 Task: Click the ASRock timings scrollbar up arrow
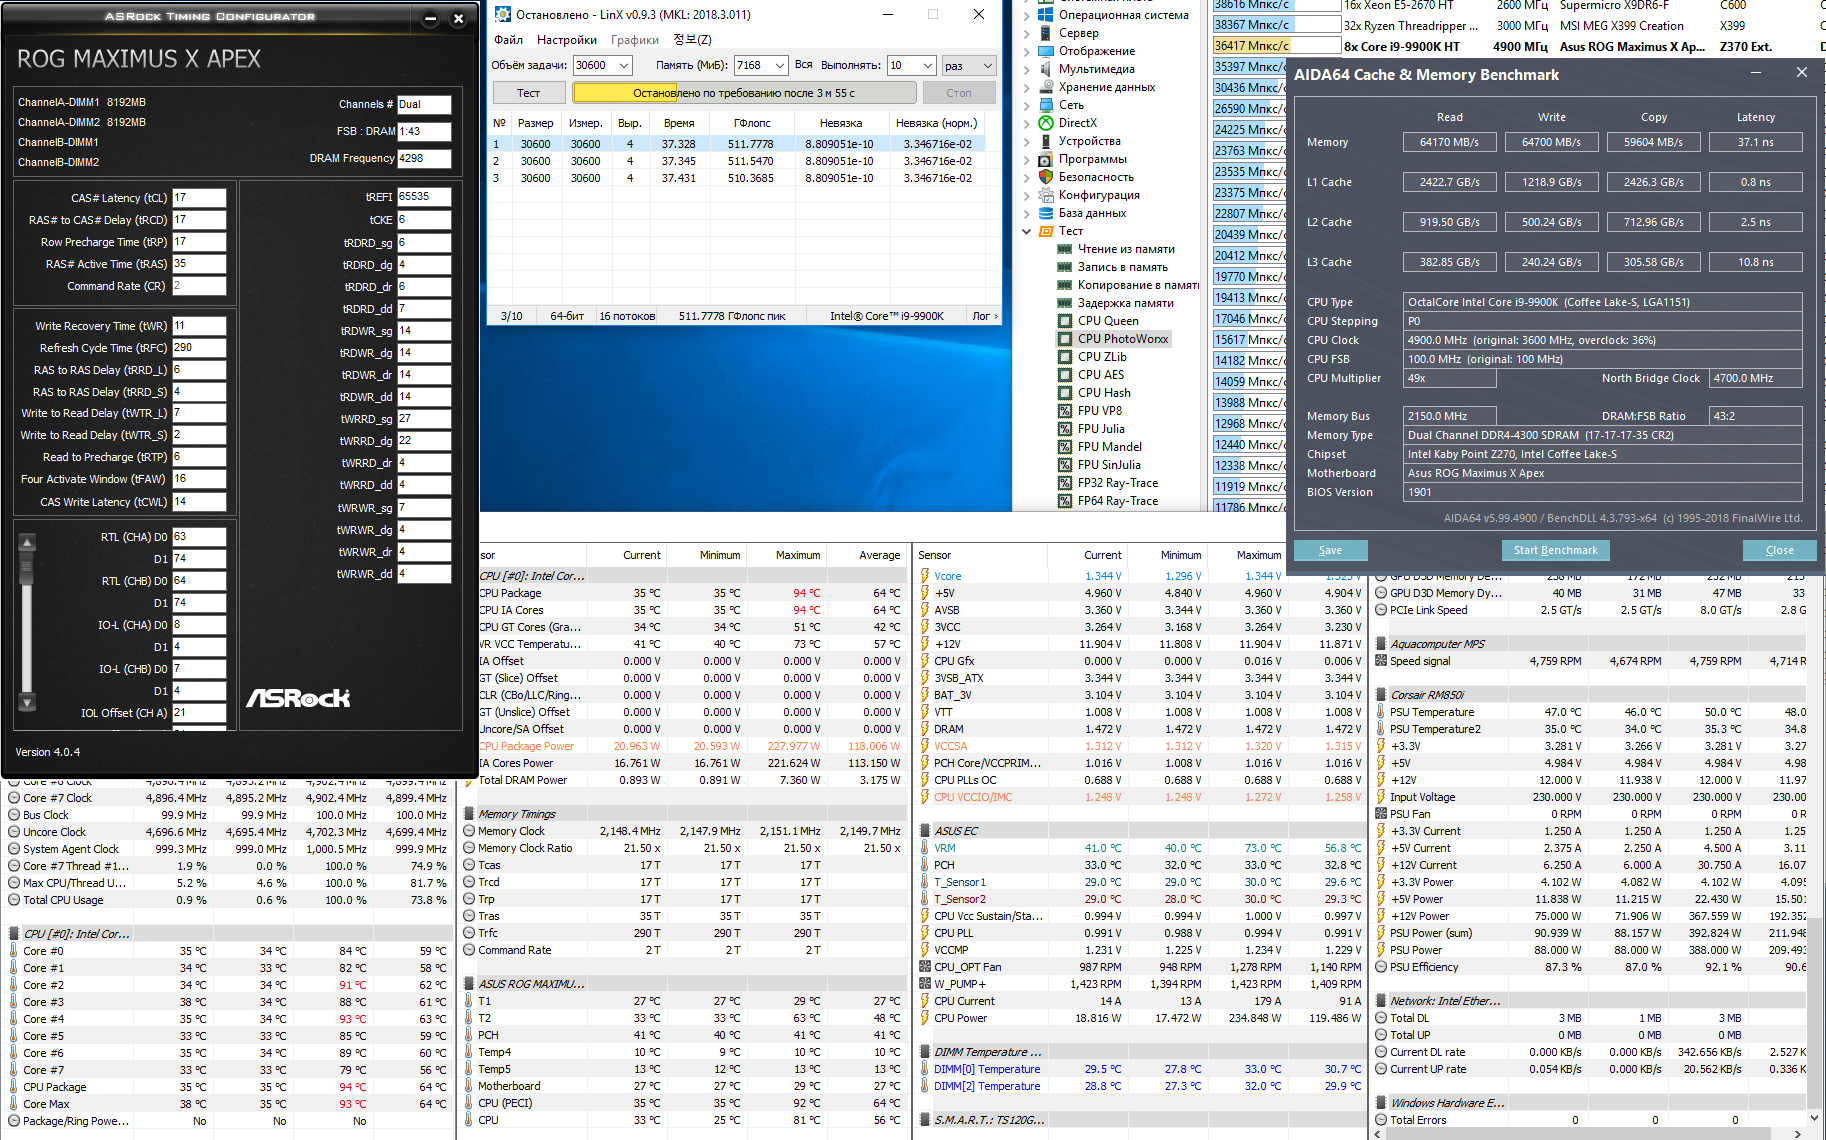pyautogui.click(x=27, y=543)
